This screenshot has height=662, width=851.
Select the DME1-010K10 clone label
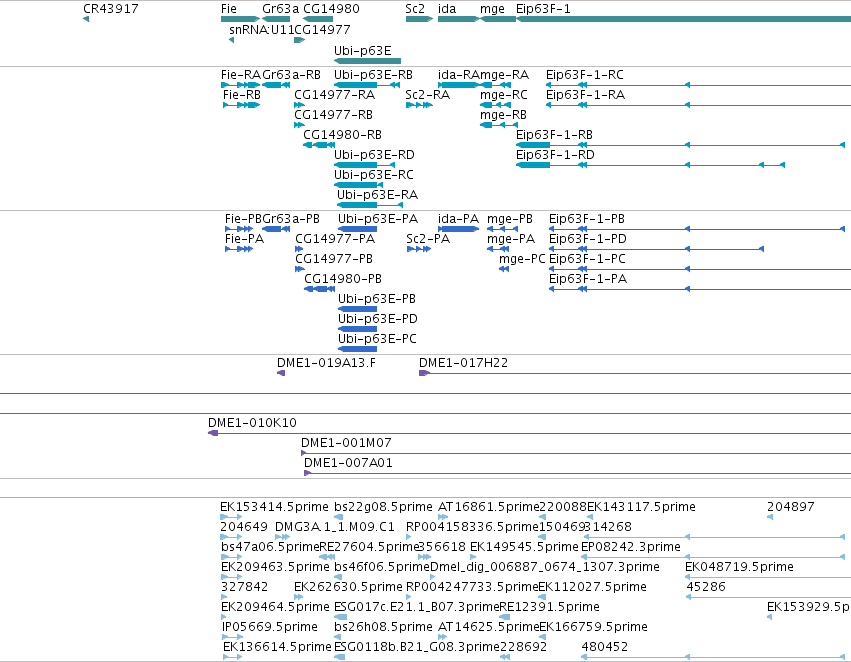252,423
